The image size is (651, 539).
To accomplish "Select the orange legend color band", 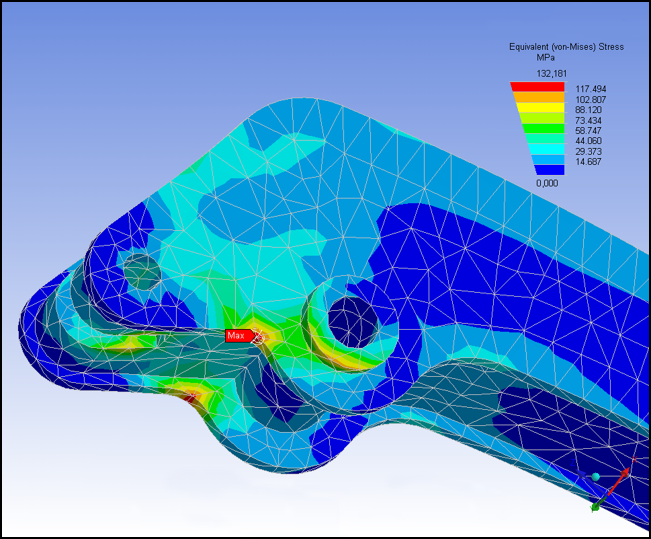I will pos(538,97).
